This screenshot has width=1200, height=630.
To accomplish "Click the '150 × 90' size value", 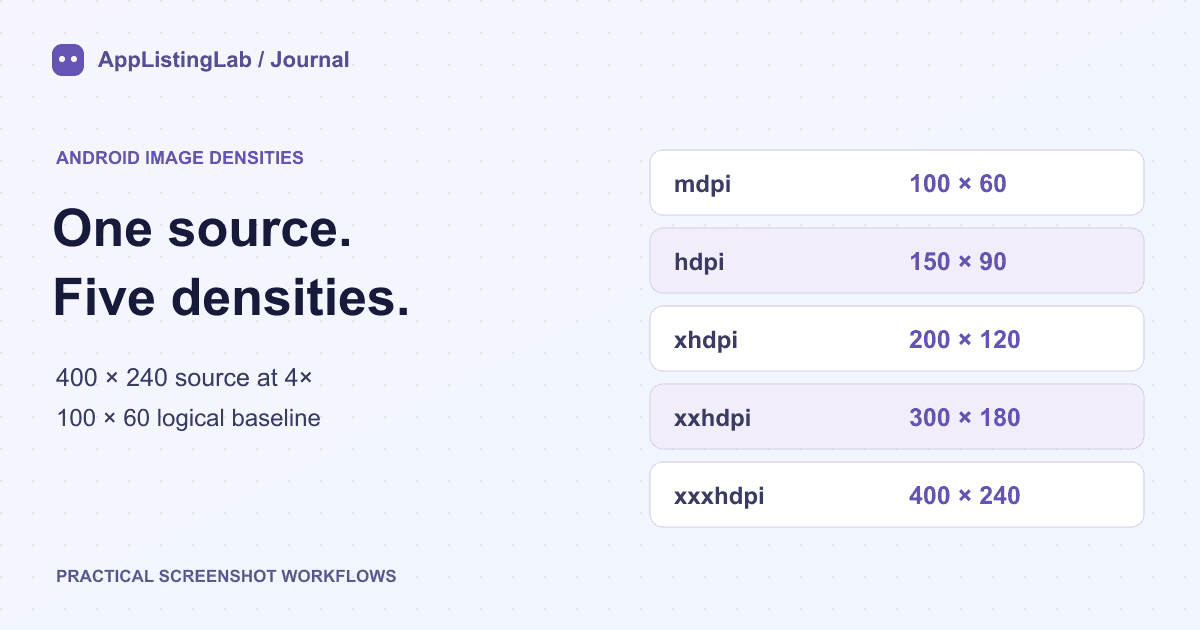I will click(958, 262).
